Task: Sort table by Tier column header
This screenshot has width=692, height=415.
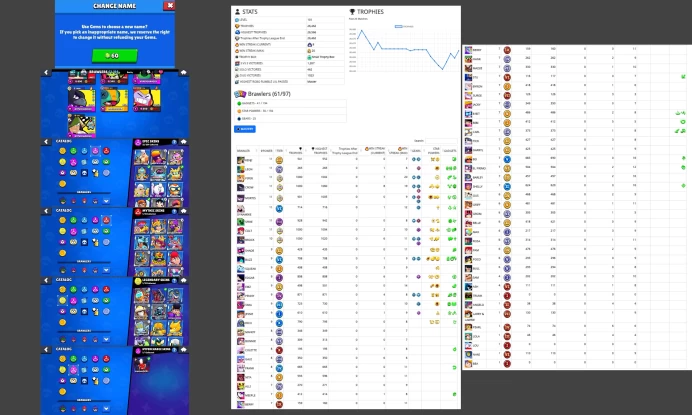Action: click(x=279, y=151)
